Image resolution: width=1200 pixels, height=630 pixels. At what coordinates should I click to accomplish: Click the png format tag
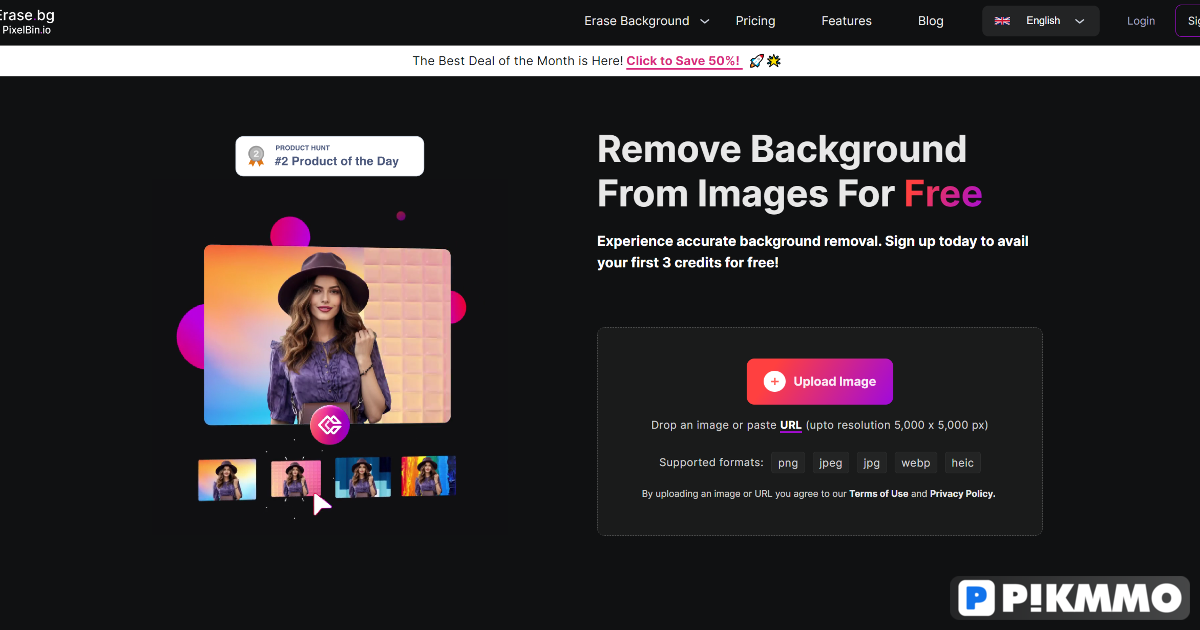(788, 463)
